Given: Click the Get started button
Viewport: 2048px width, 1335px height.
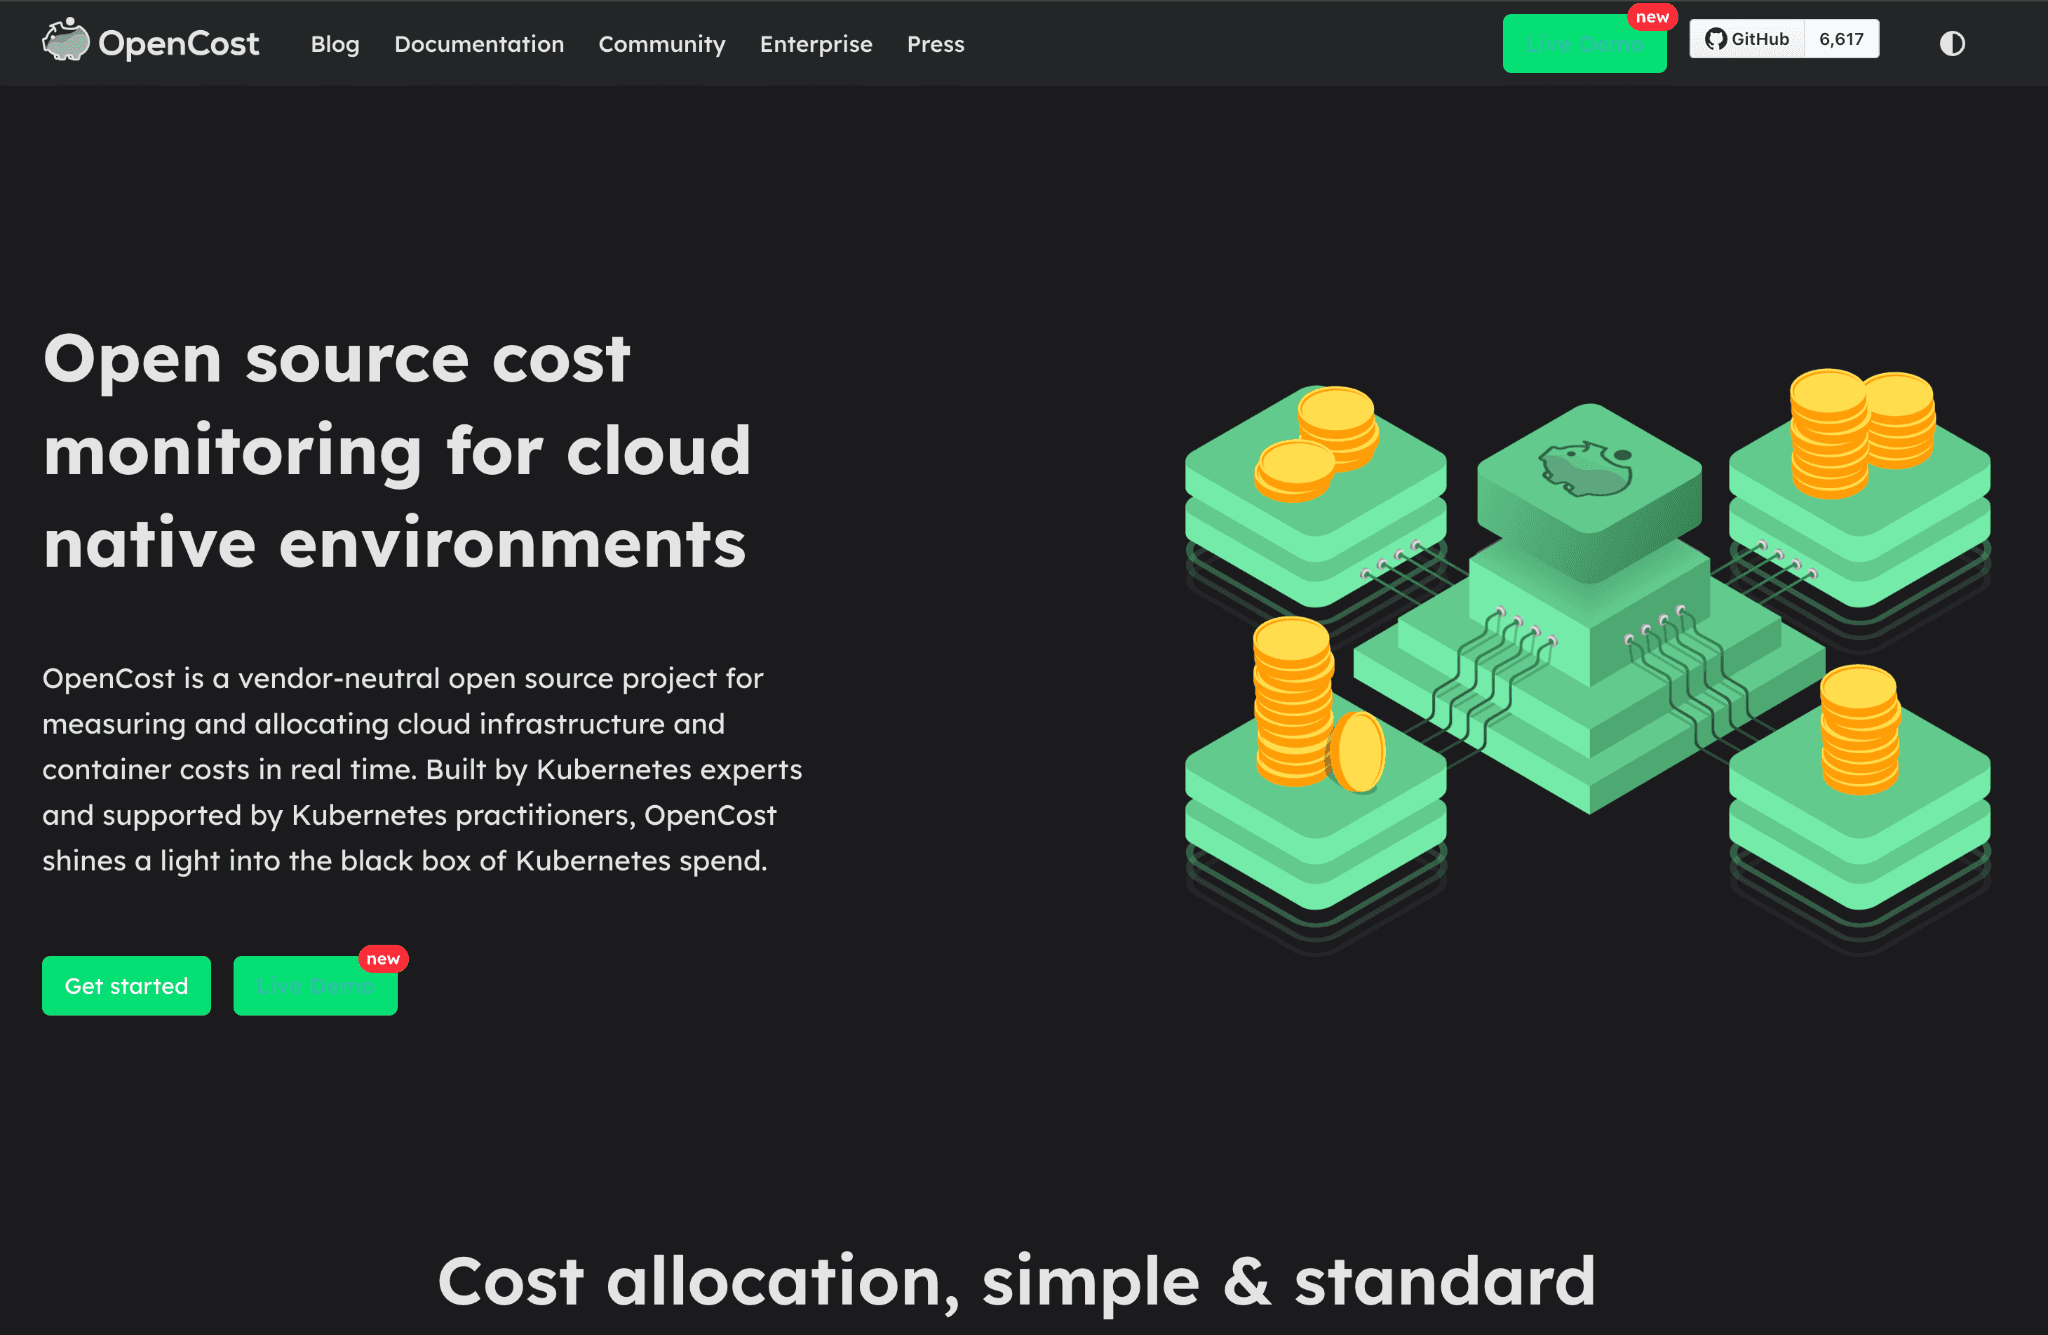Looking at the screenshot, I should (126, 986).
